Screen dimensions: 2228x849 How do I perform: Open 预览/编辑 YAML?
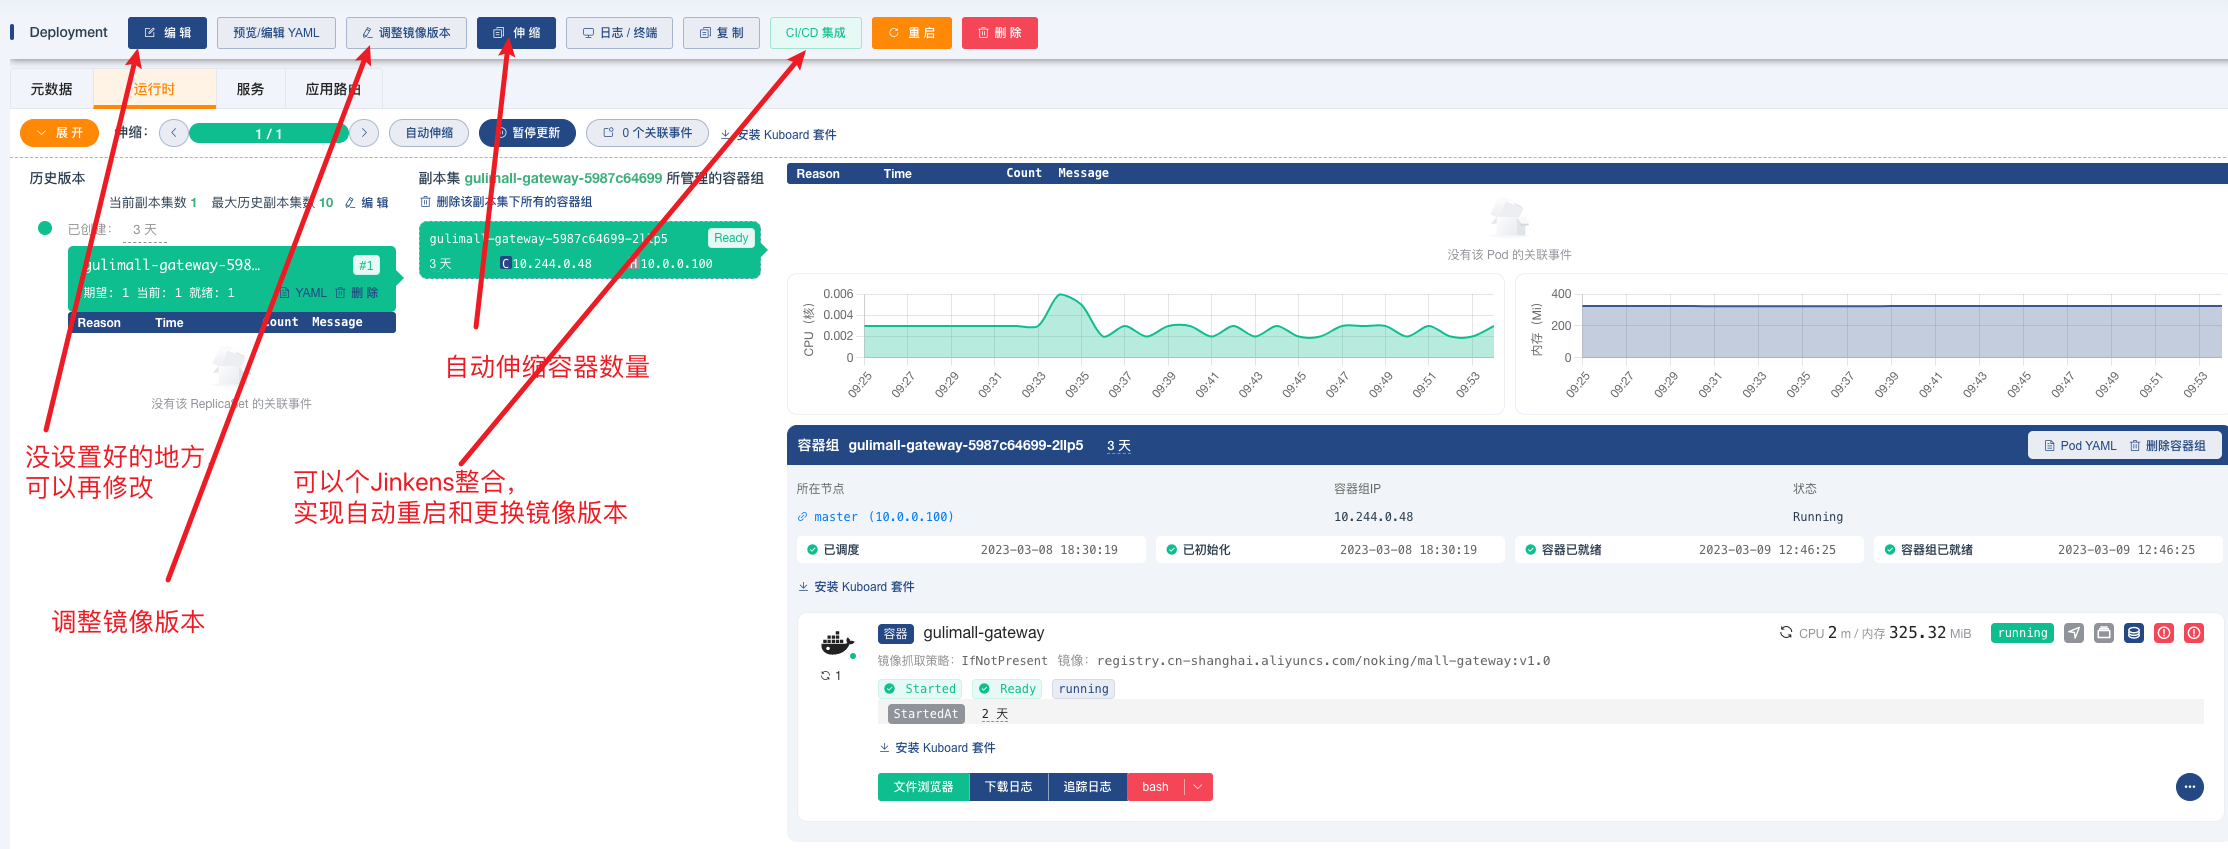[276, 33]
